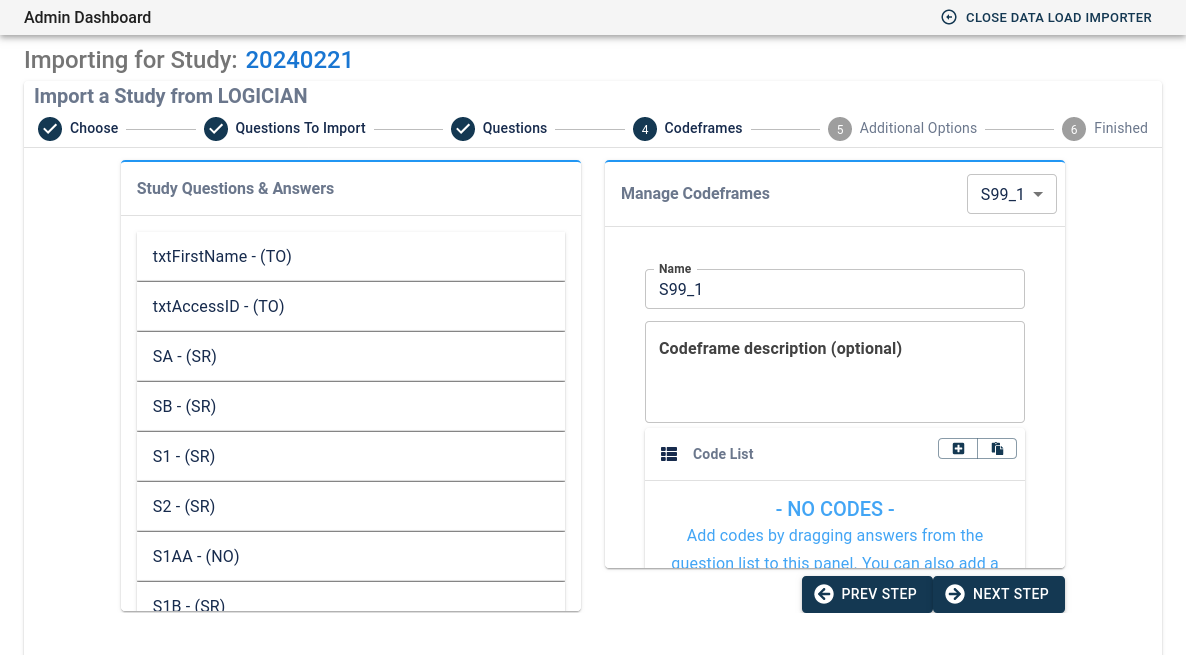Click step 6 Finished circle
Screen dimensions: 1186x655
[1073, 129]
